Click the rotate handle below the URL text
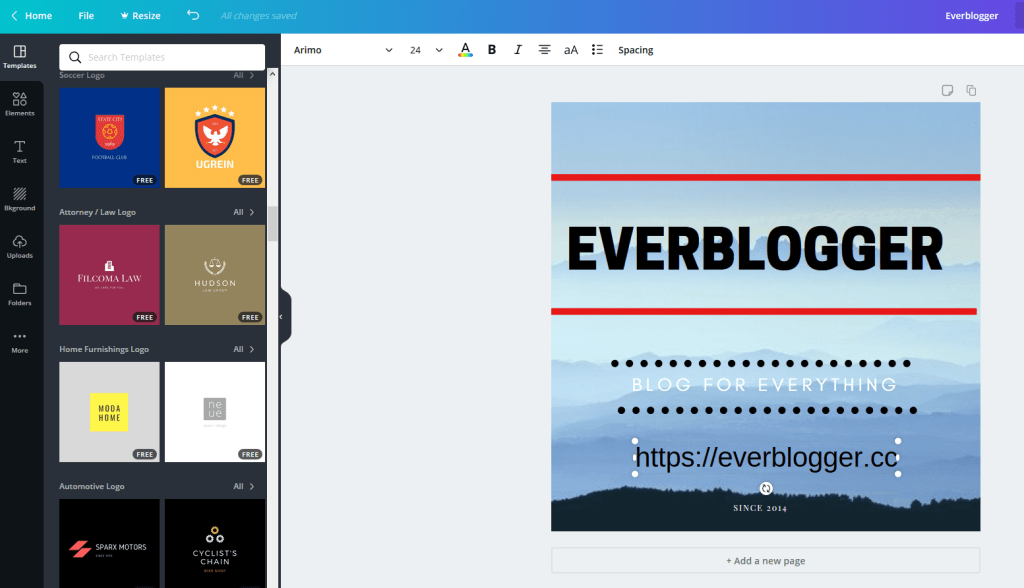The height and width of the screenshot is (588, 1024). point(766,488)
